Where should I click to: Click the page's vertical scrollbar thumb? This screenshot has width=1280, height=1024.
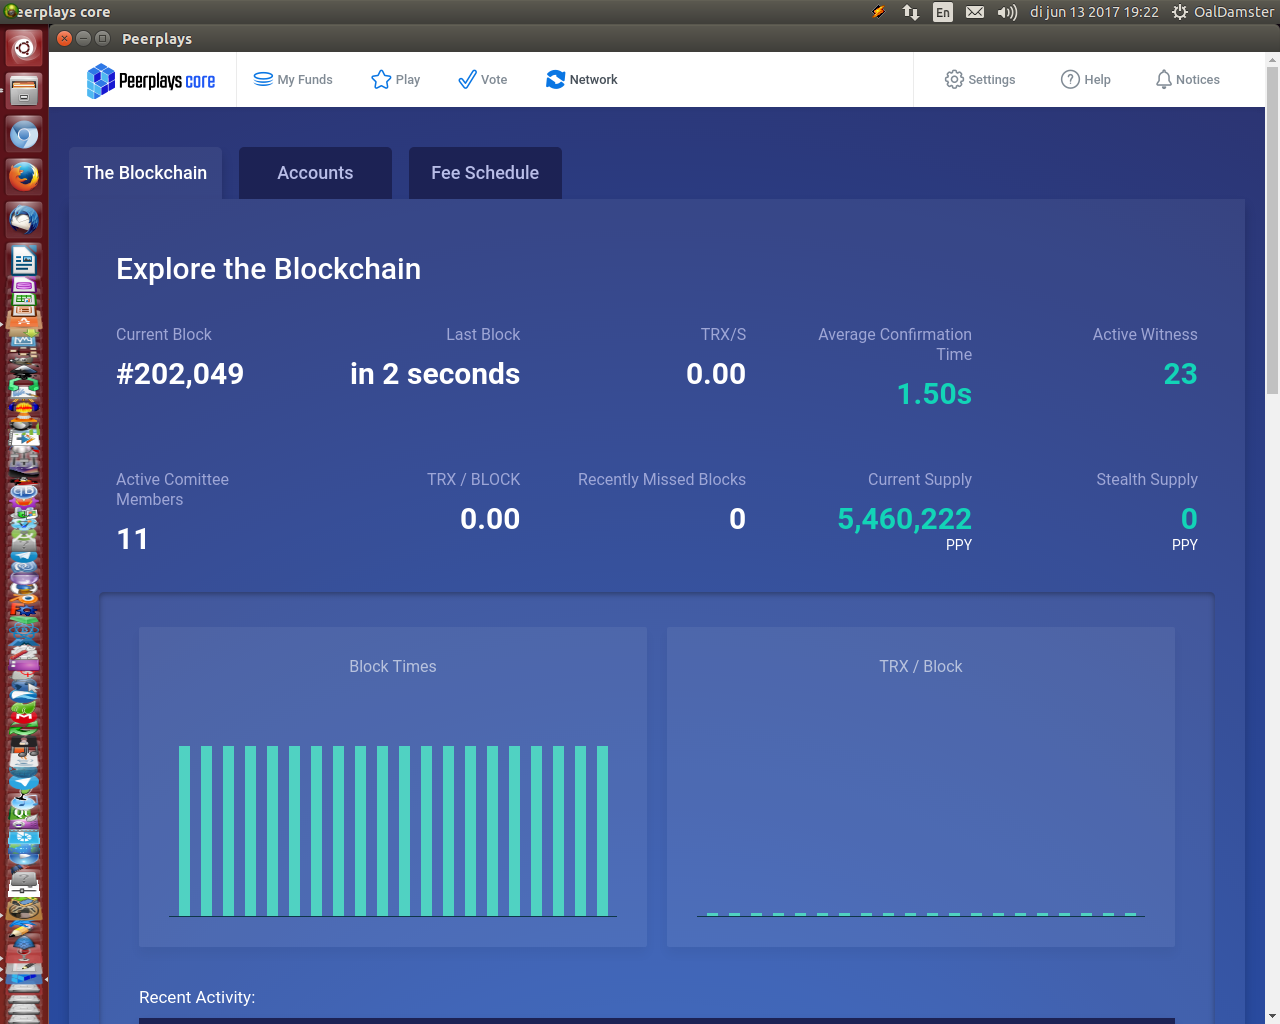1272,230
